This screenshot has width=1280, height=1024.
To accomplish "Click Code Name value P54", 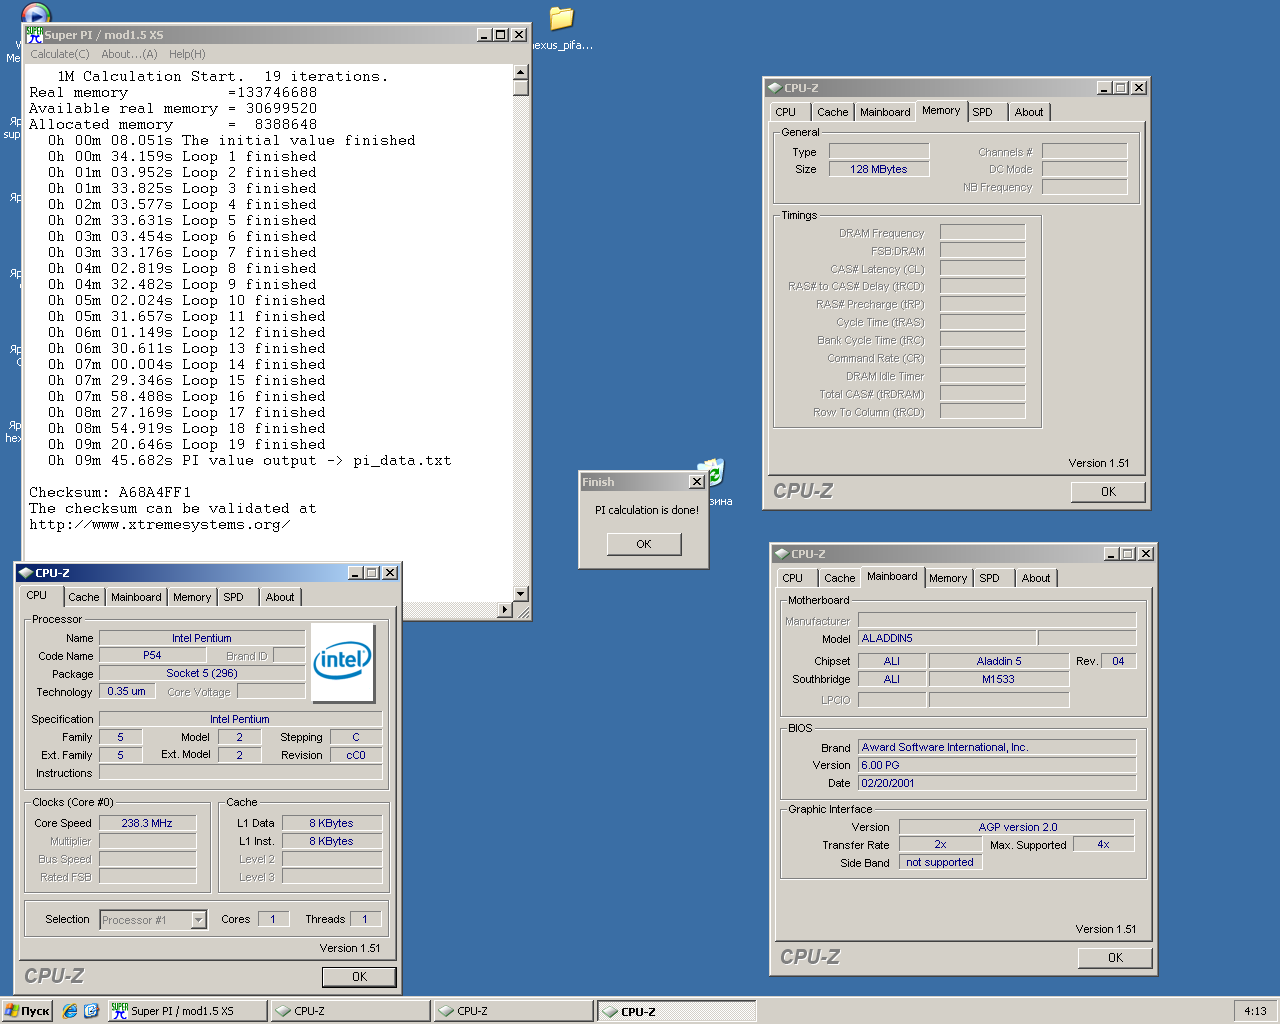I will pyautogui.click(x=152, y=655).
